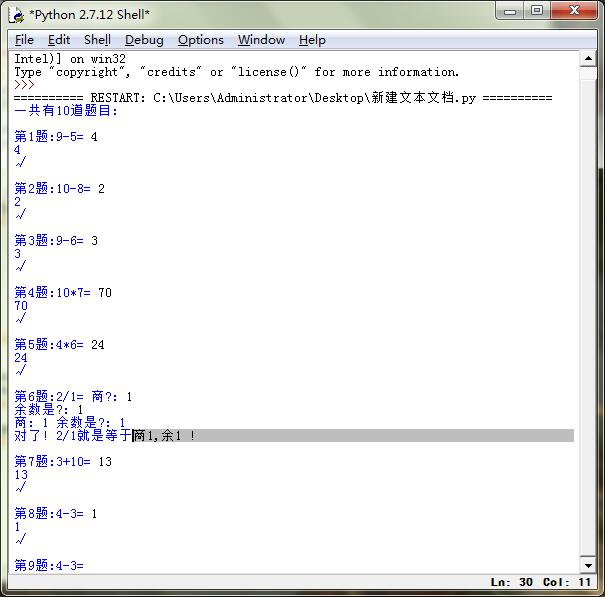The width and height of the screenshot is (605, 597).
Task: Open the Shell menu
Action: [x=97, y=40]
